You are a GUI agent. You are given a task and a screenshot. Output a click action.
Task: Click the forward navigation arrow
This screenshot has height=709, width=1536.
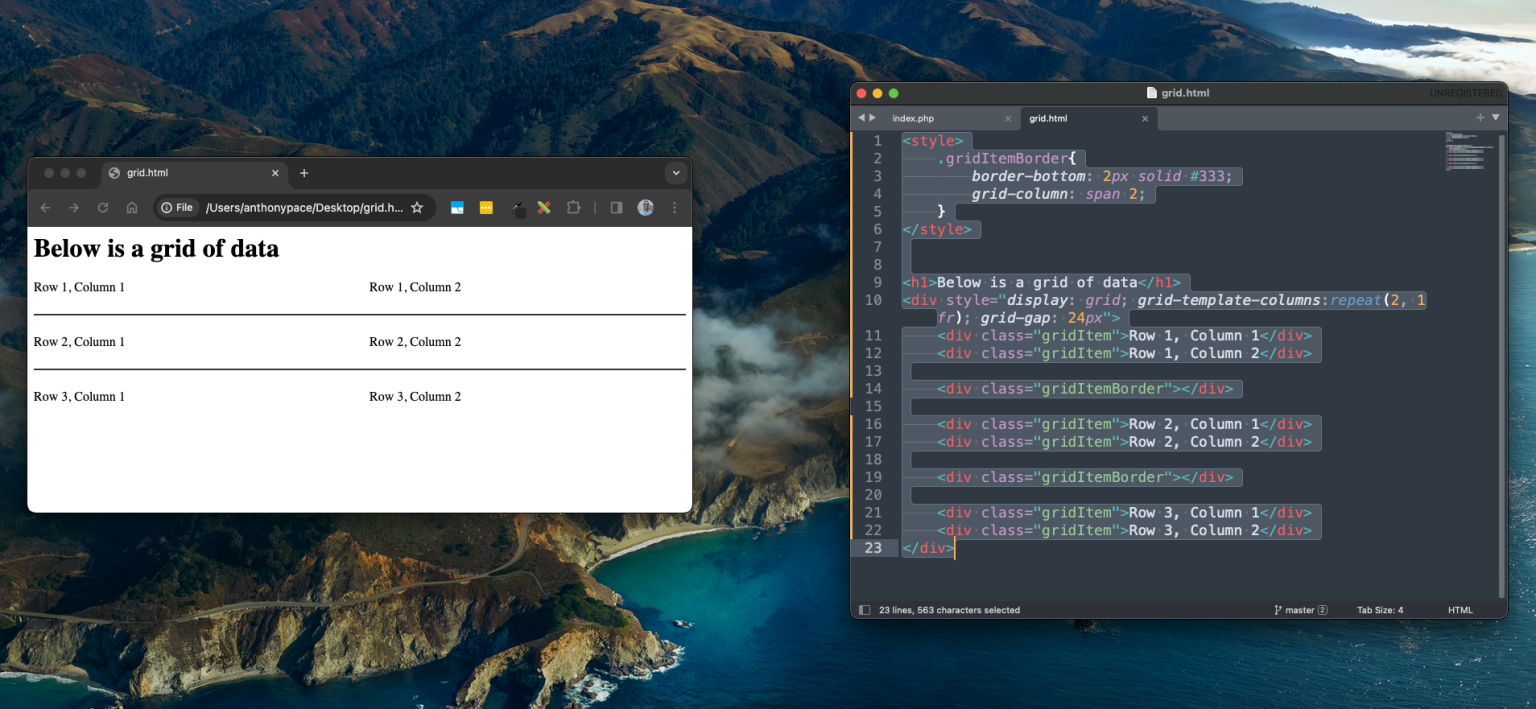tap(74, 207)
